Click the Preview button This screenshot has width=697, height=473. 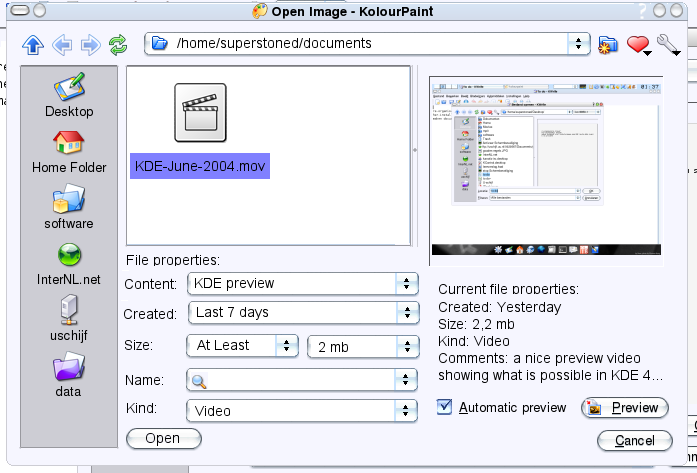click(x=625, y=408)
